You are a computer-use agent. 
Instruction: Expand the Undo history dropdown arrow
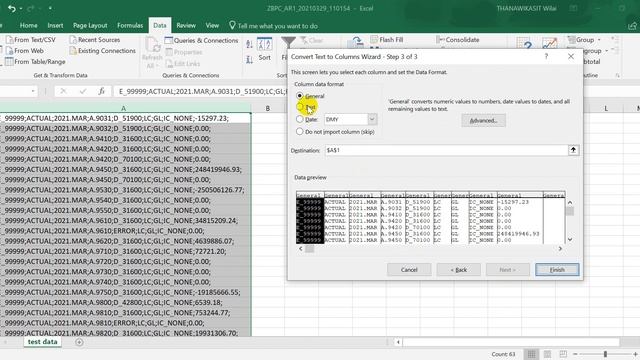pos(21,9)
